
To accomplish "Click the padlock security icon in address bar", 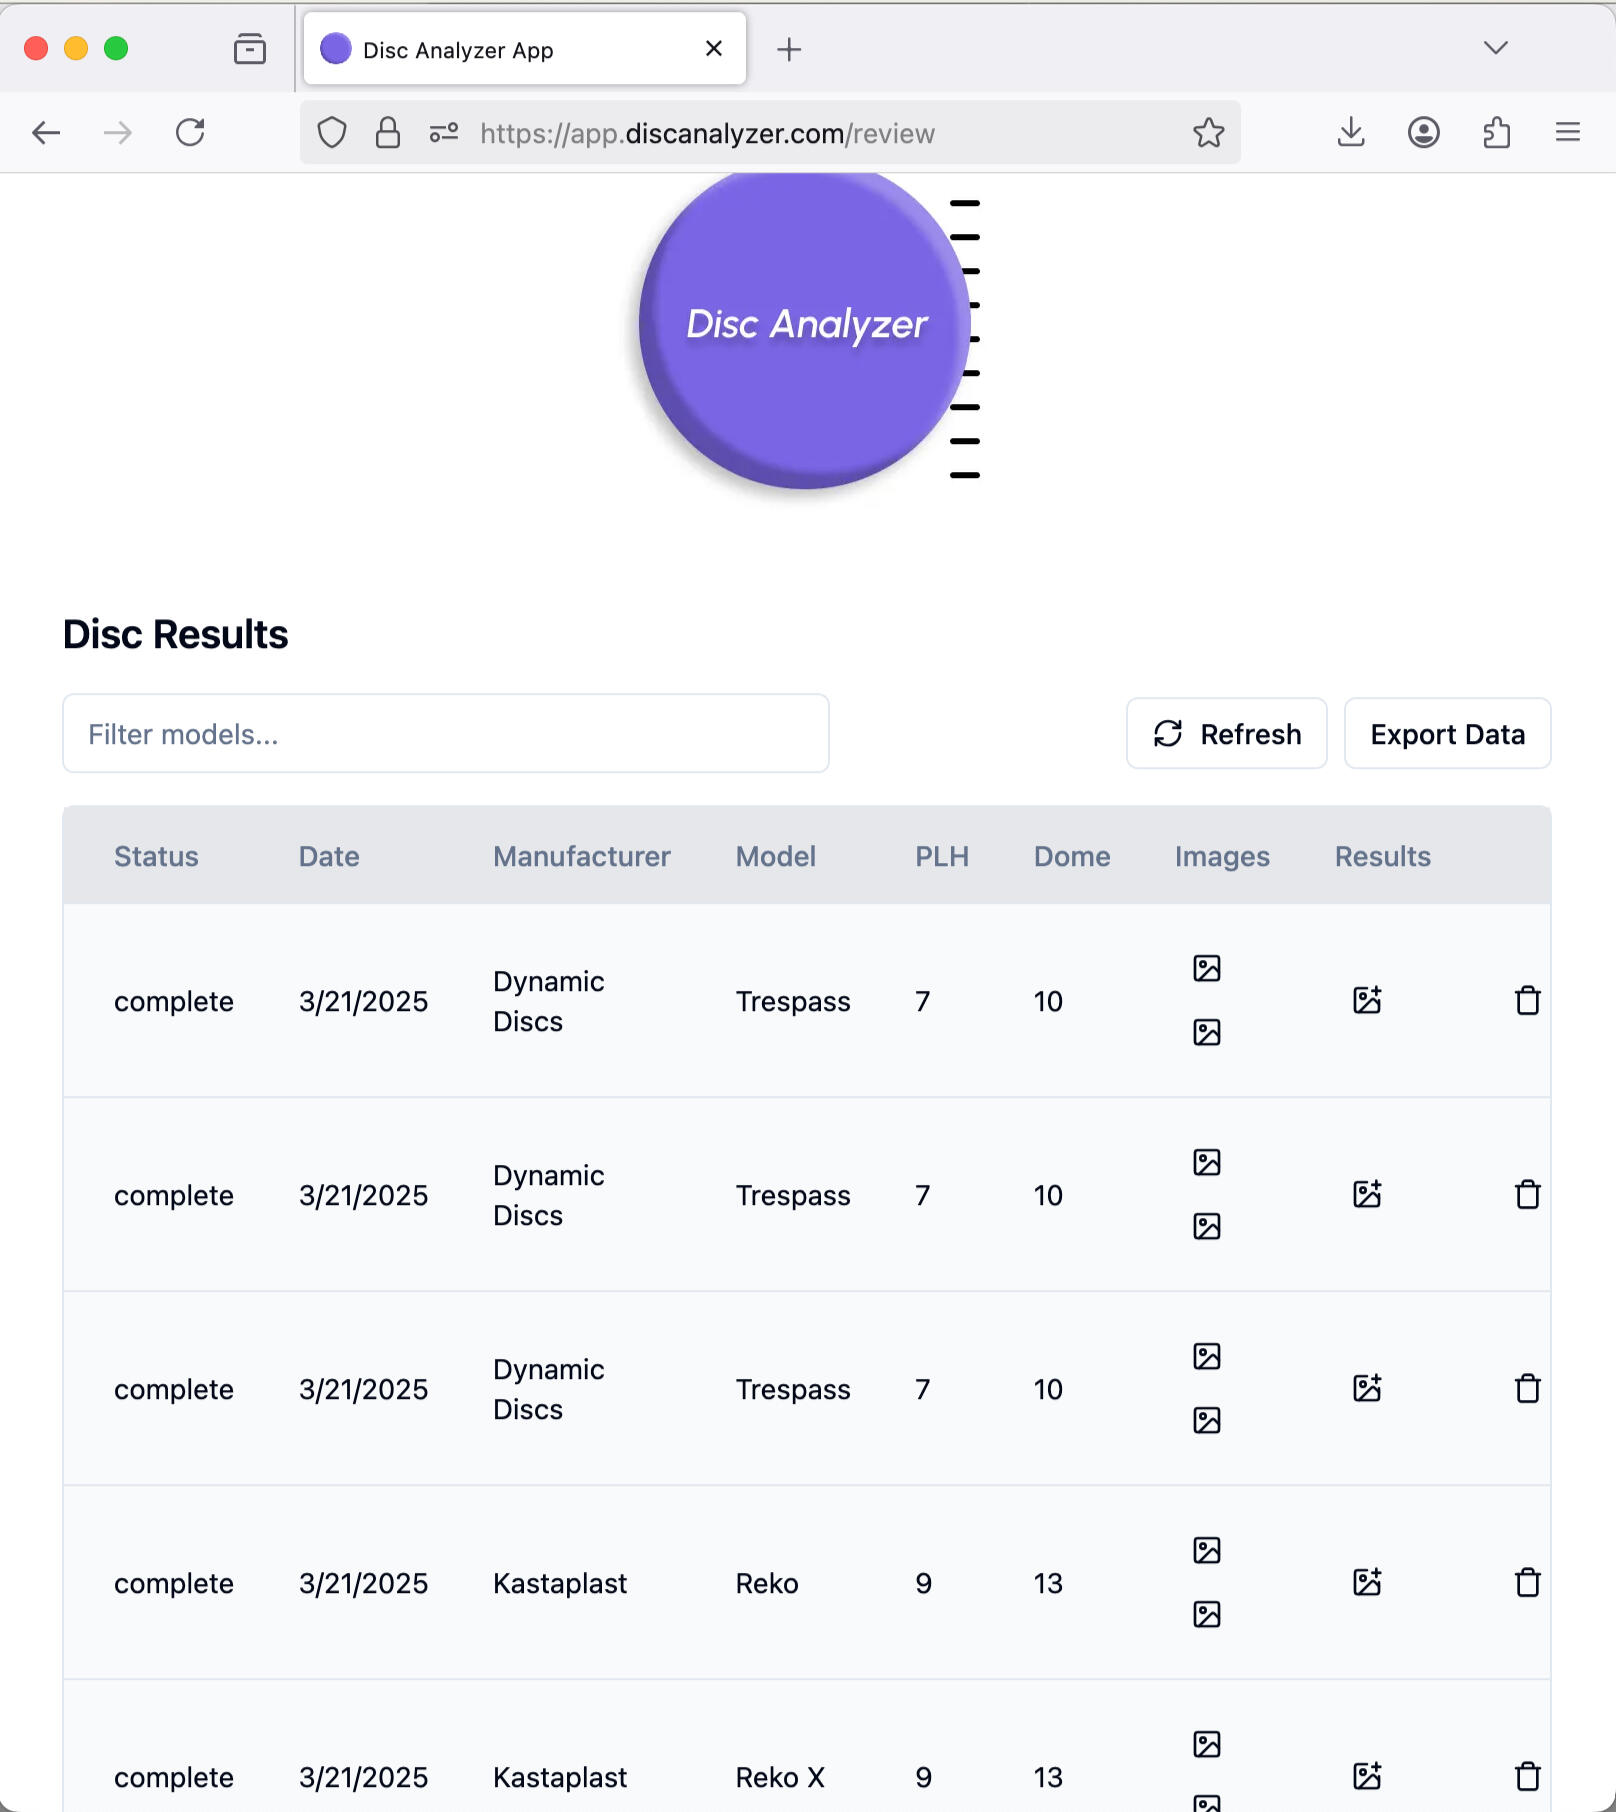I will (x=387, y=132).
